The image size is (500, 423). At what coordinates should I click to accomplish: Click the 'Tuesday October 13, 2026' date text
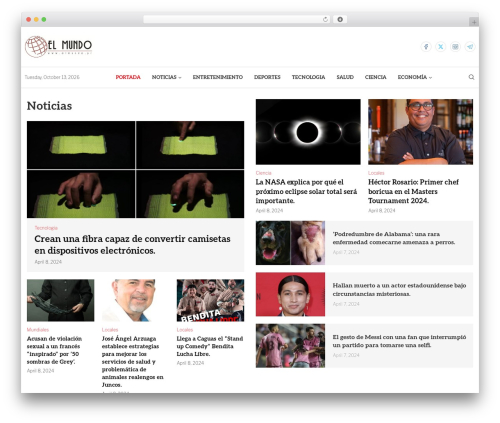click(x=52, y=77)
